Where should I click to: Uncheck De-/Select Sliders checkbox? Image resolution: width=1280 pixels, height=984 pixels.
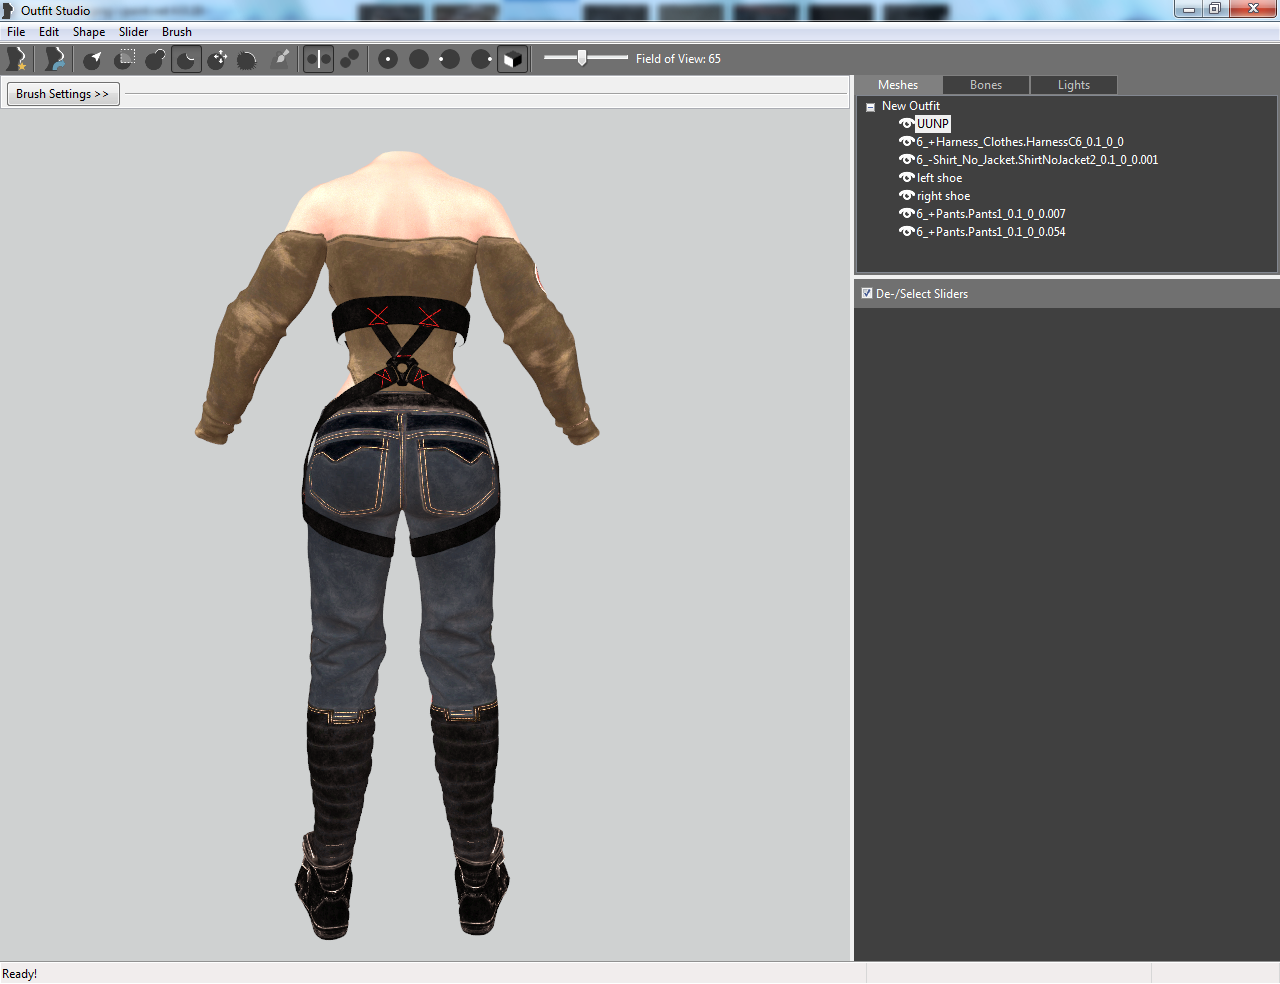click(867, 294)
